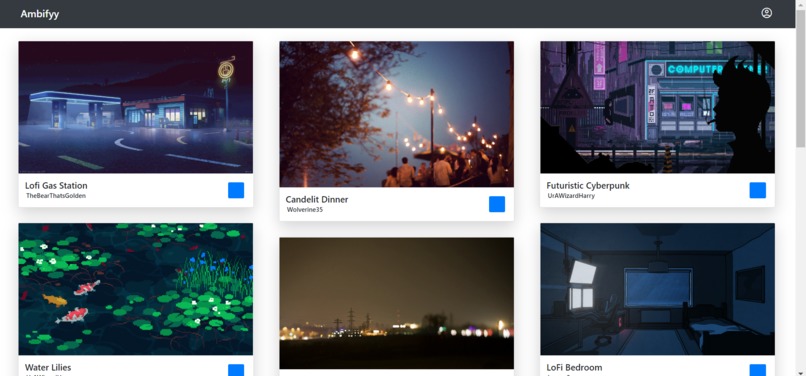
Task: Open the Candelit Dinner string lights thumbnail
Action: click(396, 114)
